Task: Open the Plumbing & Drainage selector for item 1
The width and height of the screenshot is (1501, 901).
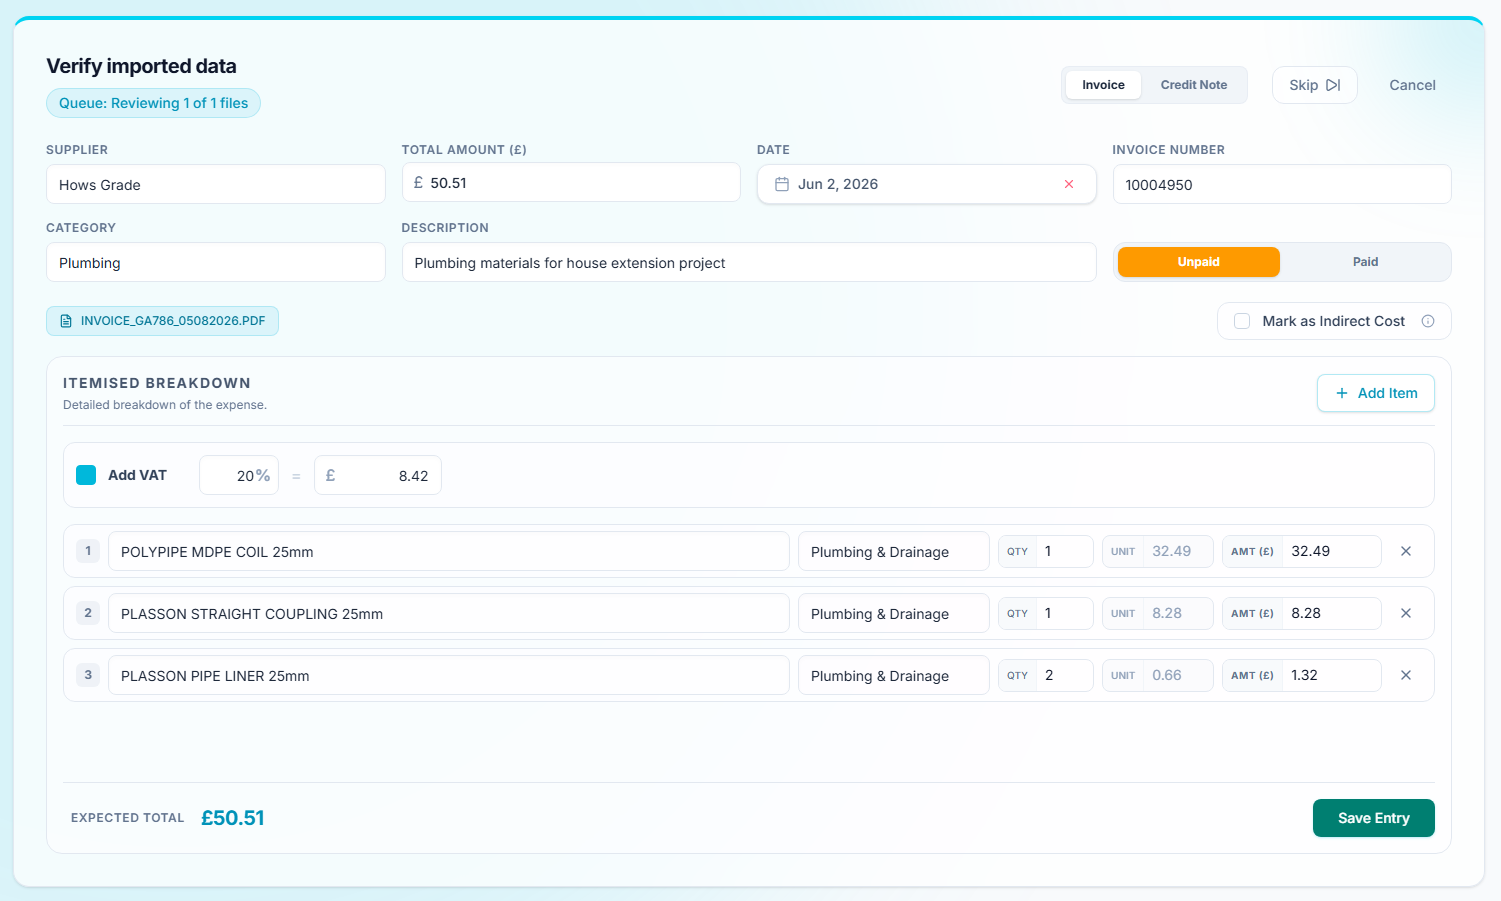Action: click(x=893, y=551)
